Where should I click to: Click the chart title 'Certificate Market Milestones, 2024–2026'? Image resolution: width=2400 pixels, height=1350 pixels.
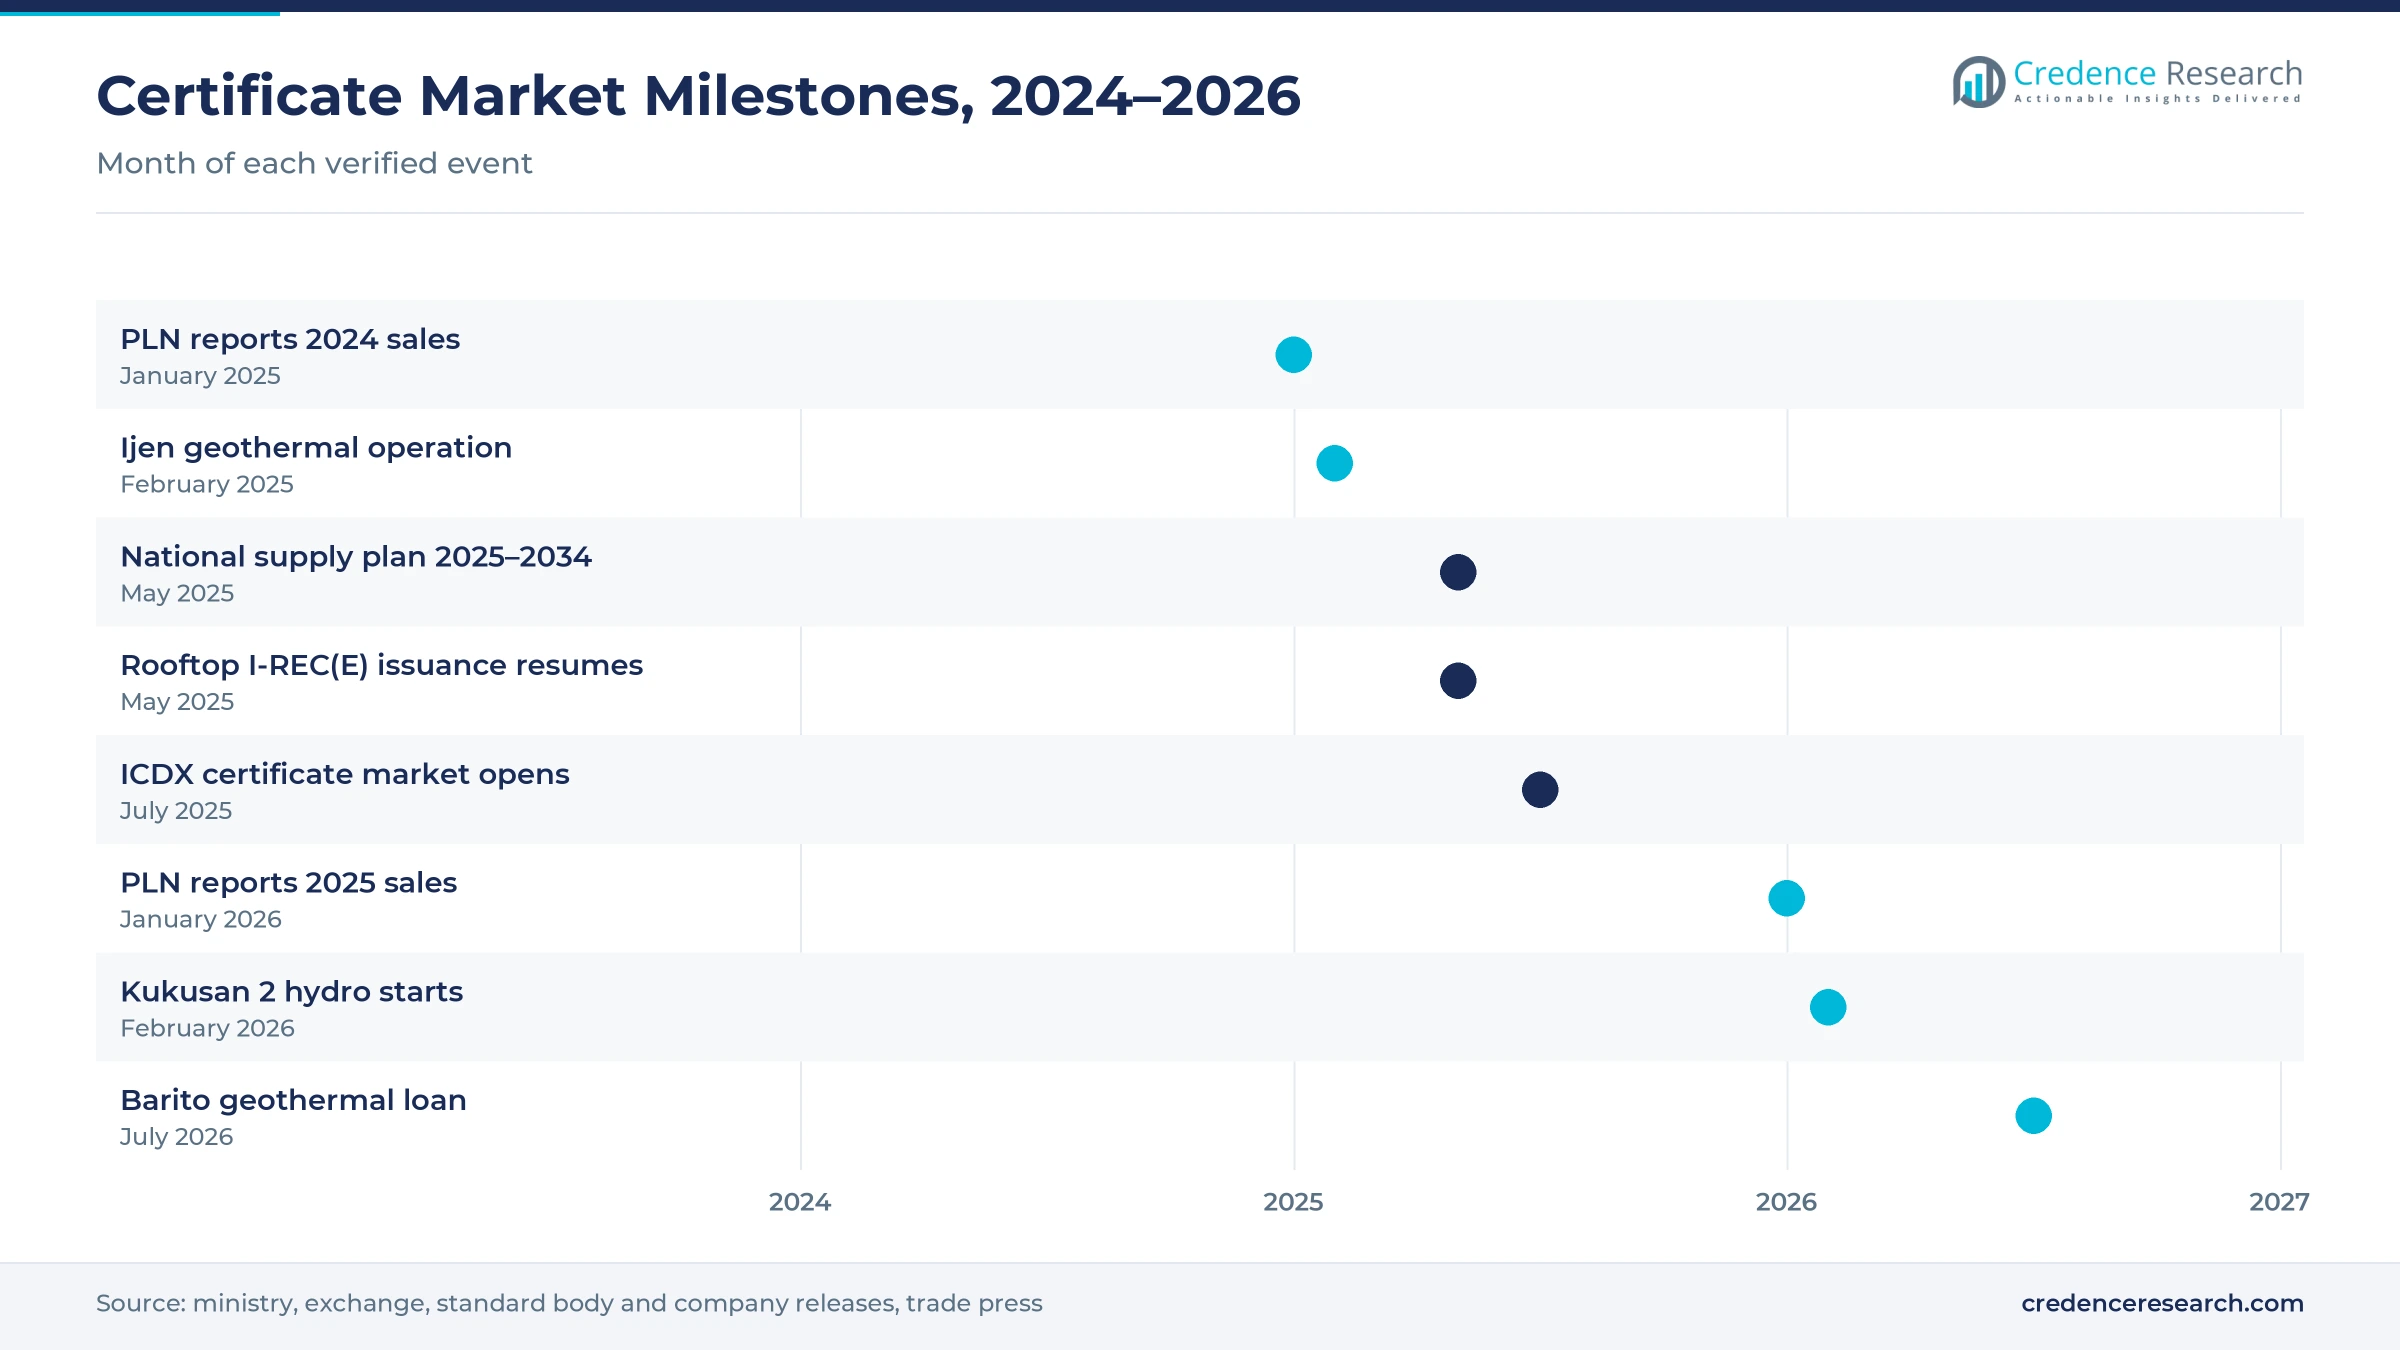(x=698, y=96)
